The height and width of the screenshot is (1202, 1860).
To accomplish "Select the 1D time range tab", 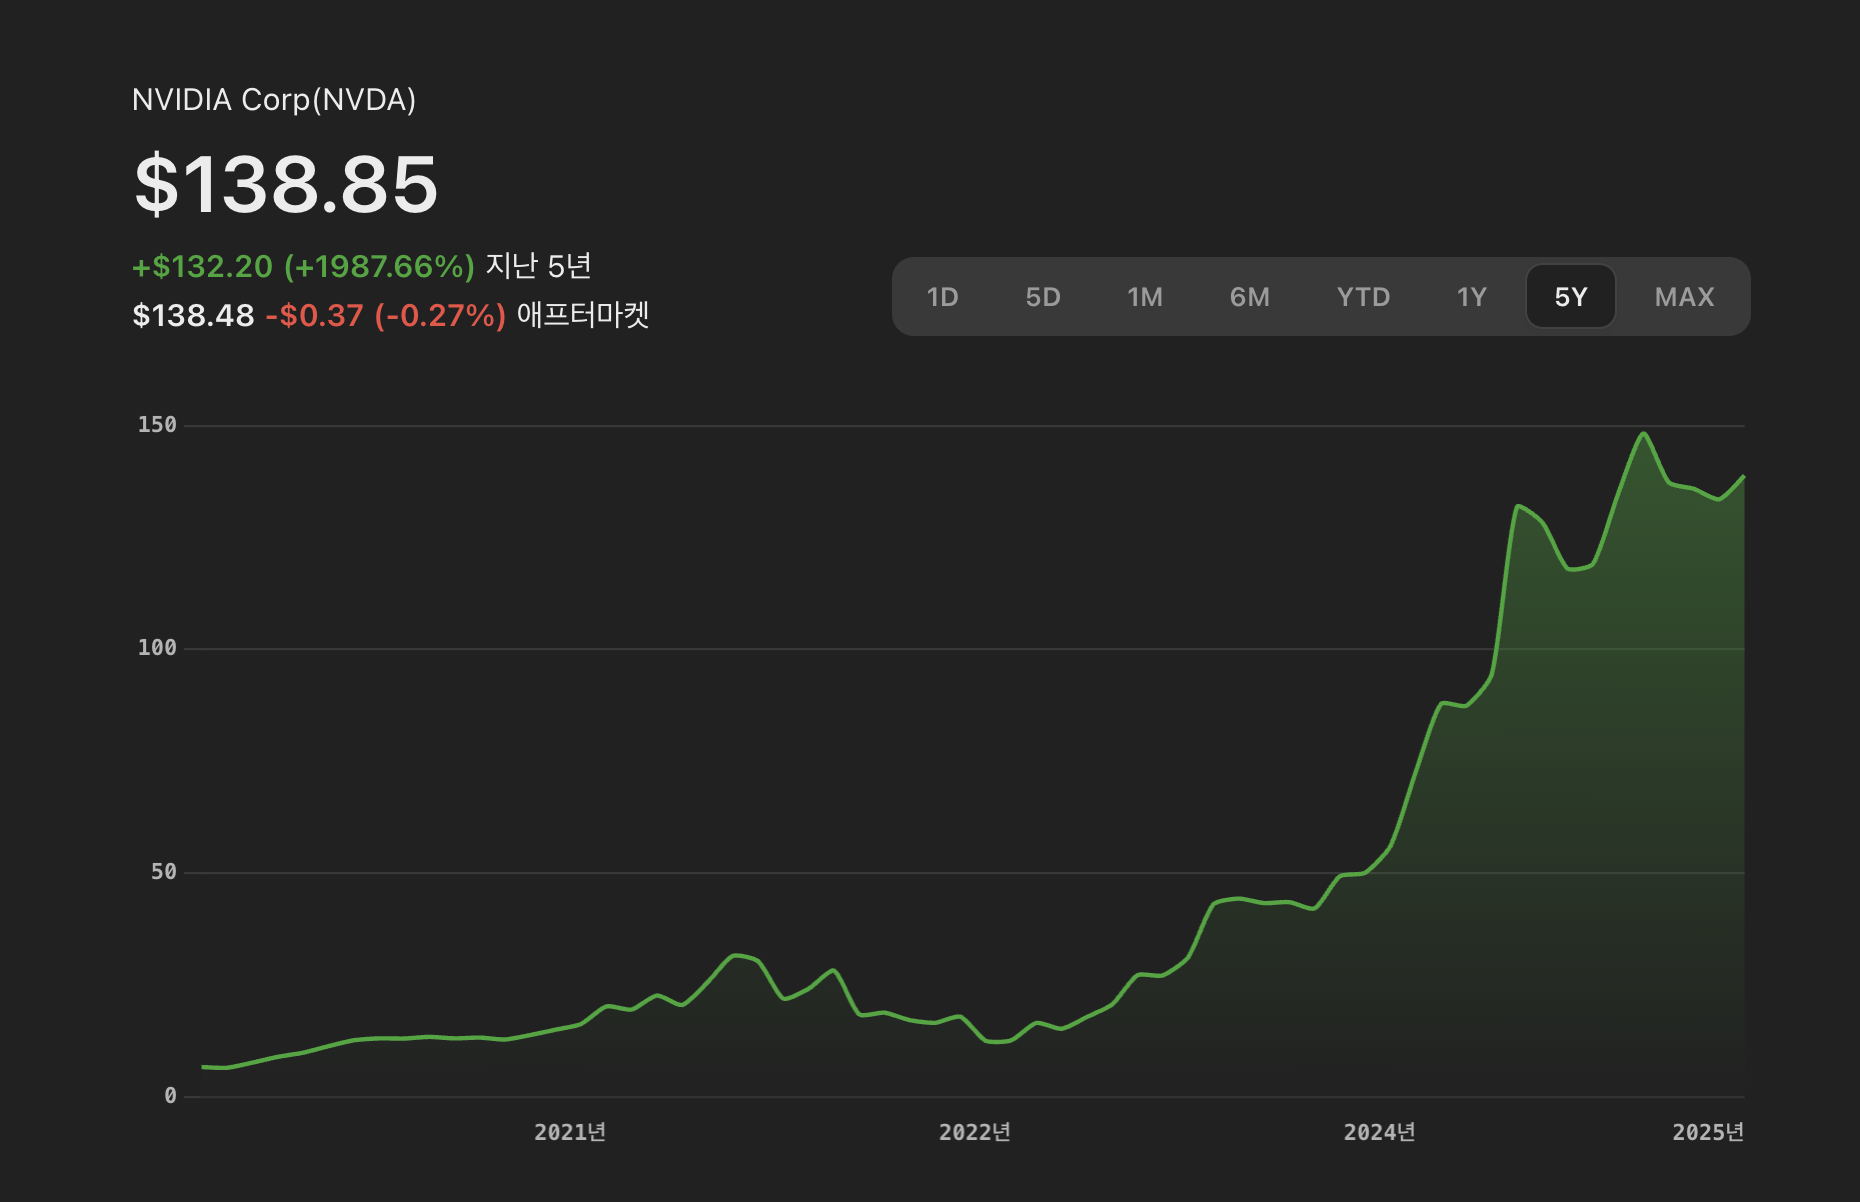I will (x=942, y=297).
